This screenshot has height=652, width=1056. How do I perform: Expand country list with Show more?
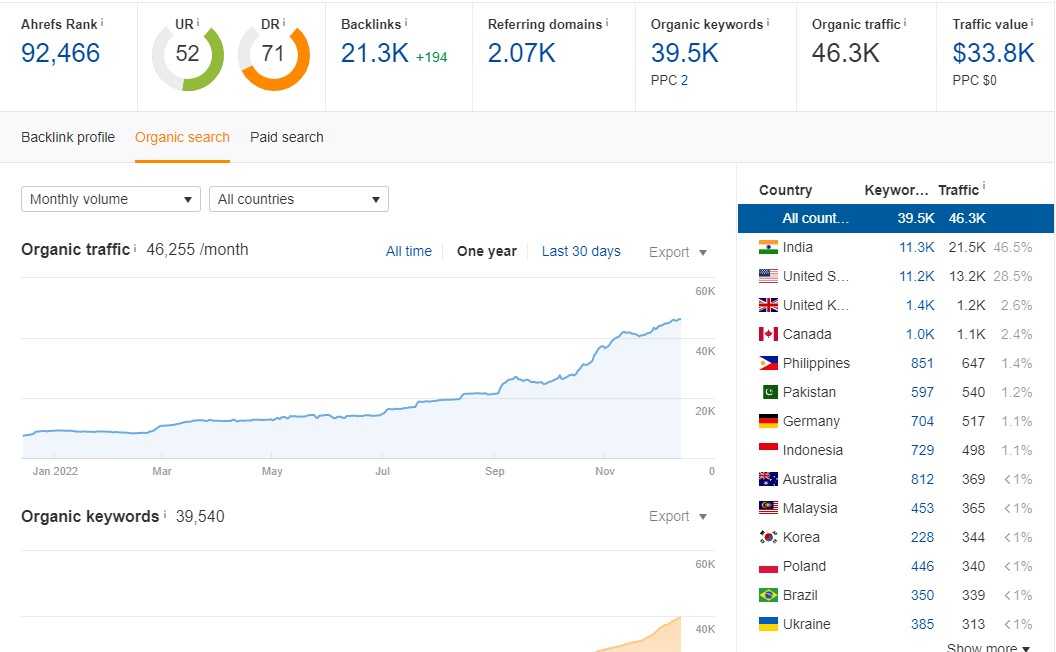(988, 647)
